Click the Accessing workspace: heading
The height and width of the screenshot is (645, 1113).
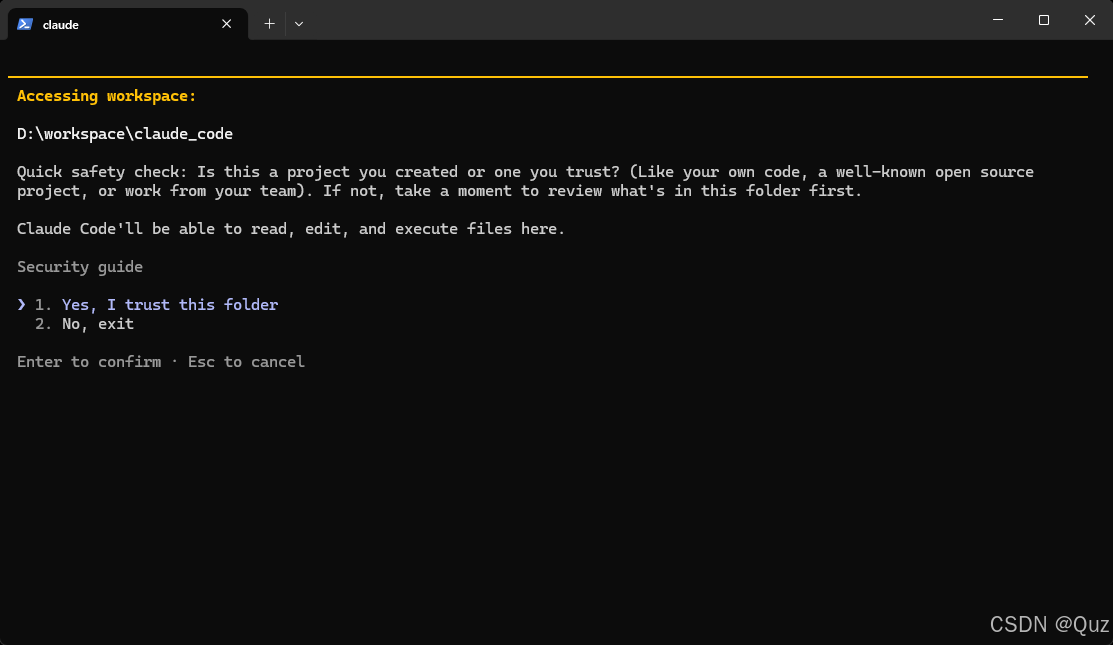tap(106, 96)
